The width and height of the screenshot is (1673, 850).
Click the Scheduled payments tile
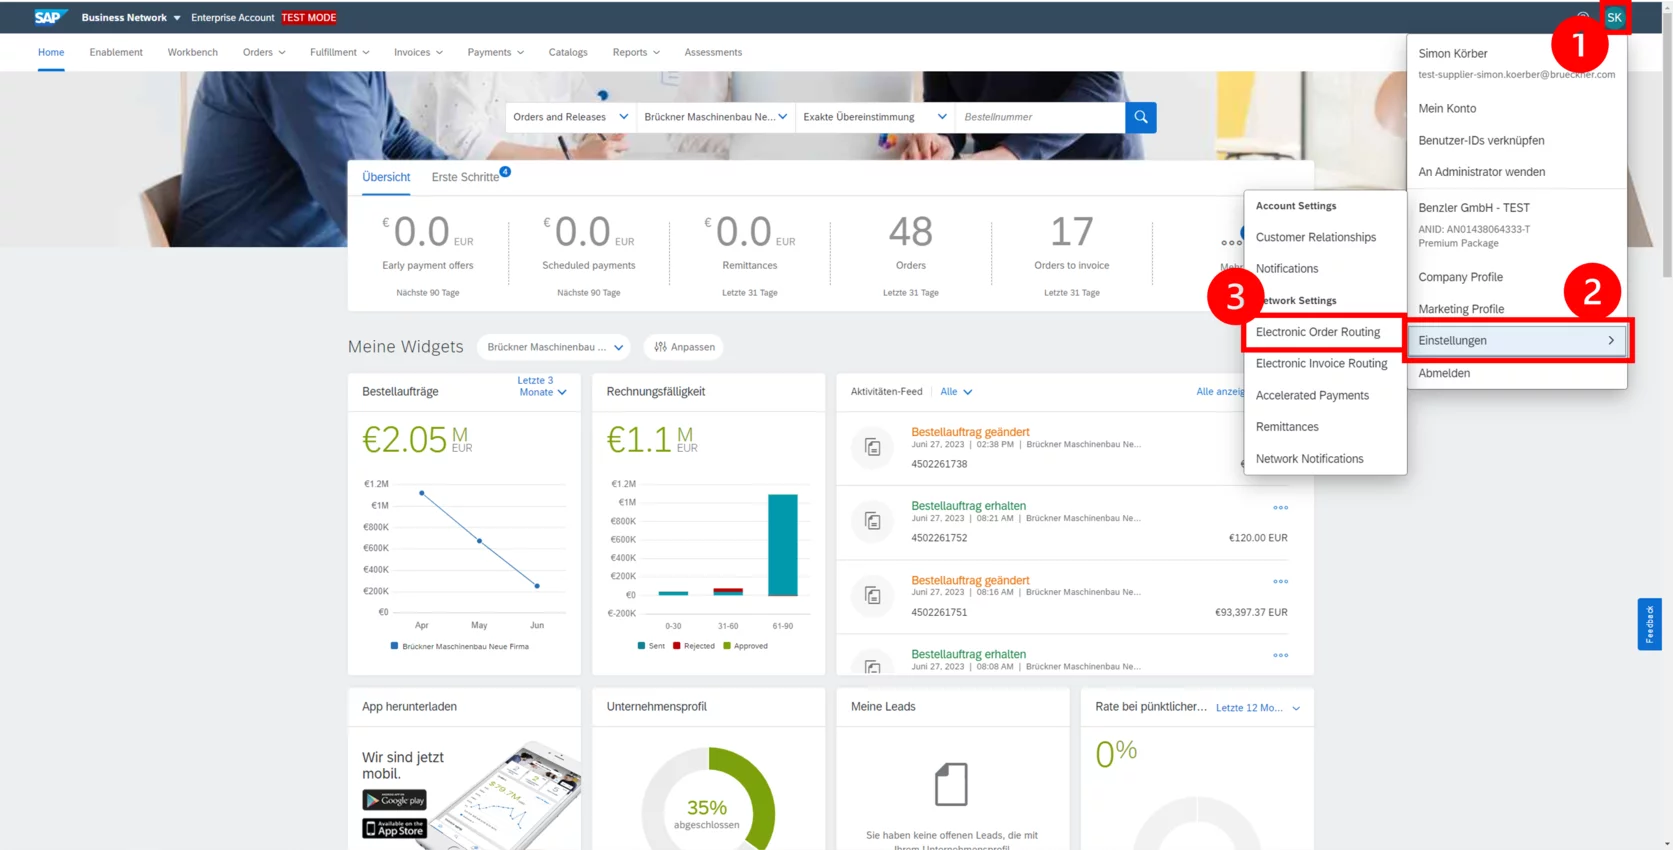click(589, 255)
